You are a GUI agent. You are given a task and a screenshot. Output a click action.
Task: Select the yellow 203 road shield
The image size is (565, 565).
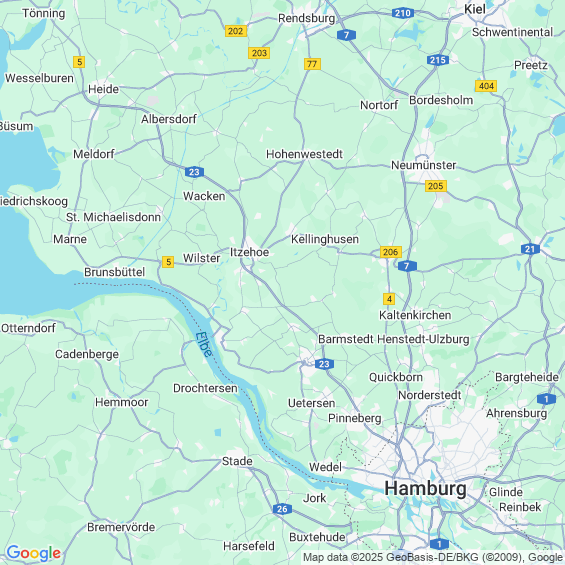pyautogui.click(x=259, y=53)
